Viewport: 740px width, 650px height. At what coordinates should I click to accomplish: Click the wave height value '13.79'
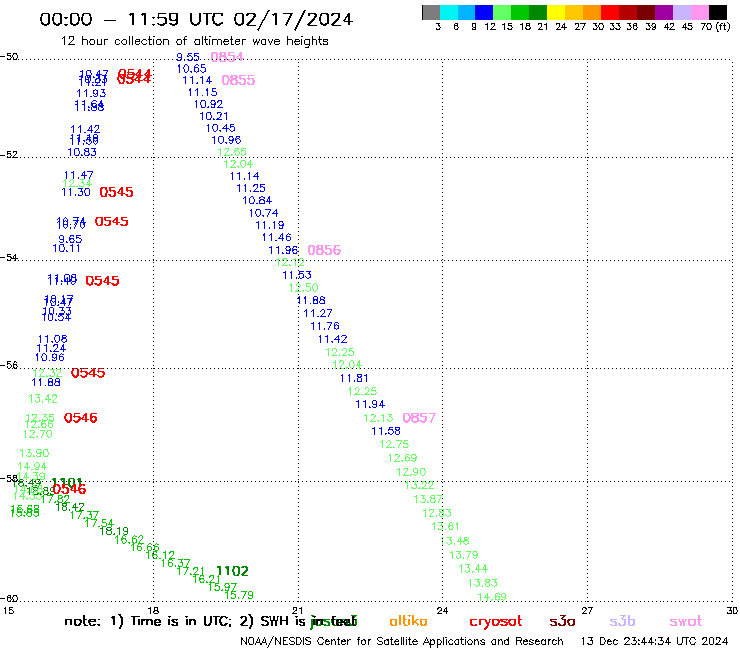[463, 555]
